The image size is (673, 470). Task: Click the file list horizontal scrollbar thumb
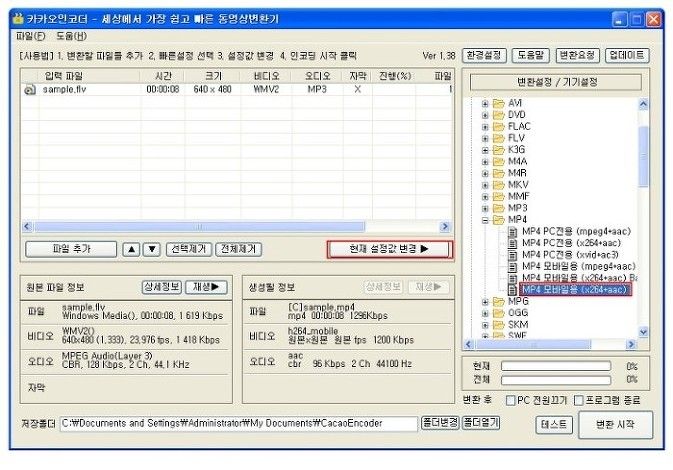point(200,226)
